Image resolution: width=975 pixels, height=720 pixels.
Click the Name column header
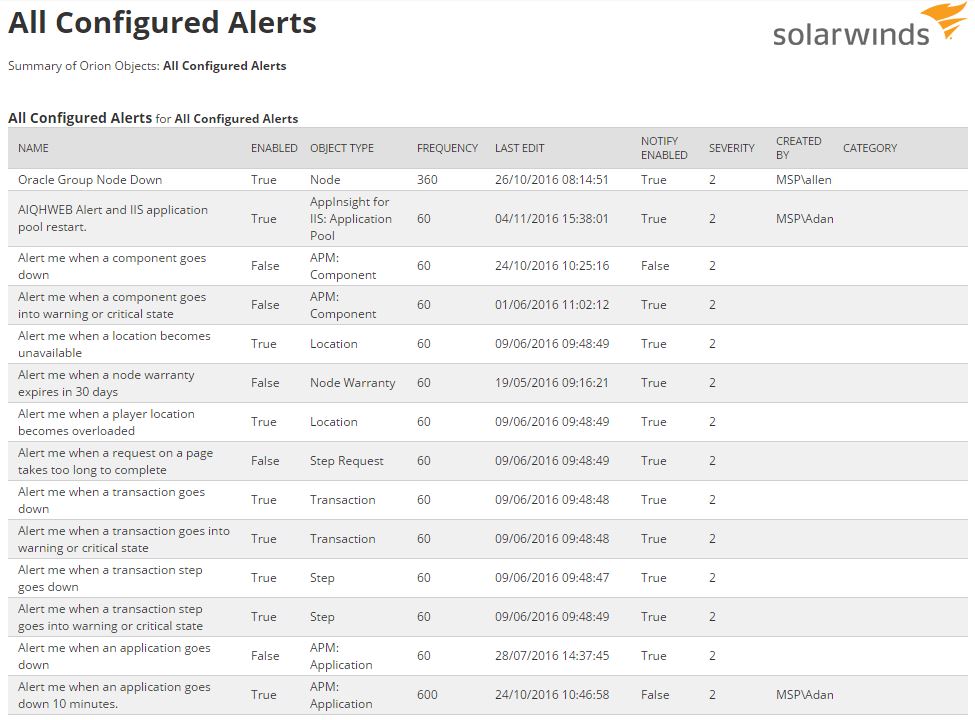click(x=33, y=148)
